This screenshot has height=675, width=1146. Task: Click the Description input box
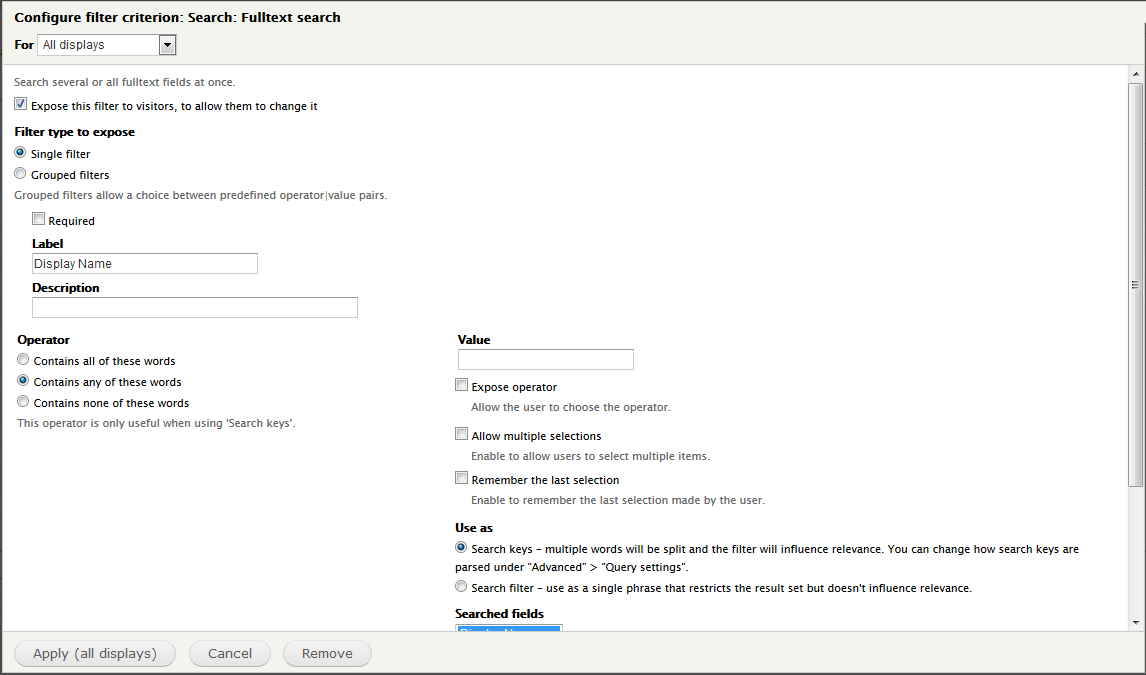(x=194, y=307)
